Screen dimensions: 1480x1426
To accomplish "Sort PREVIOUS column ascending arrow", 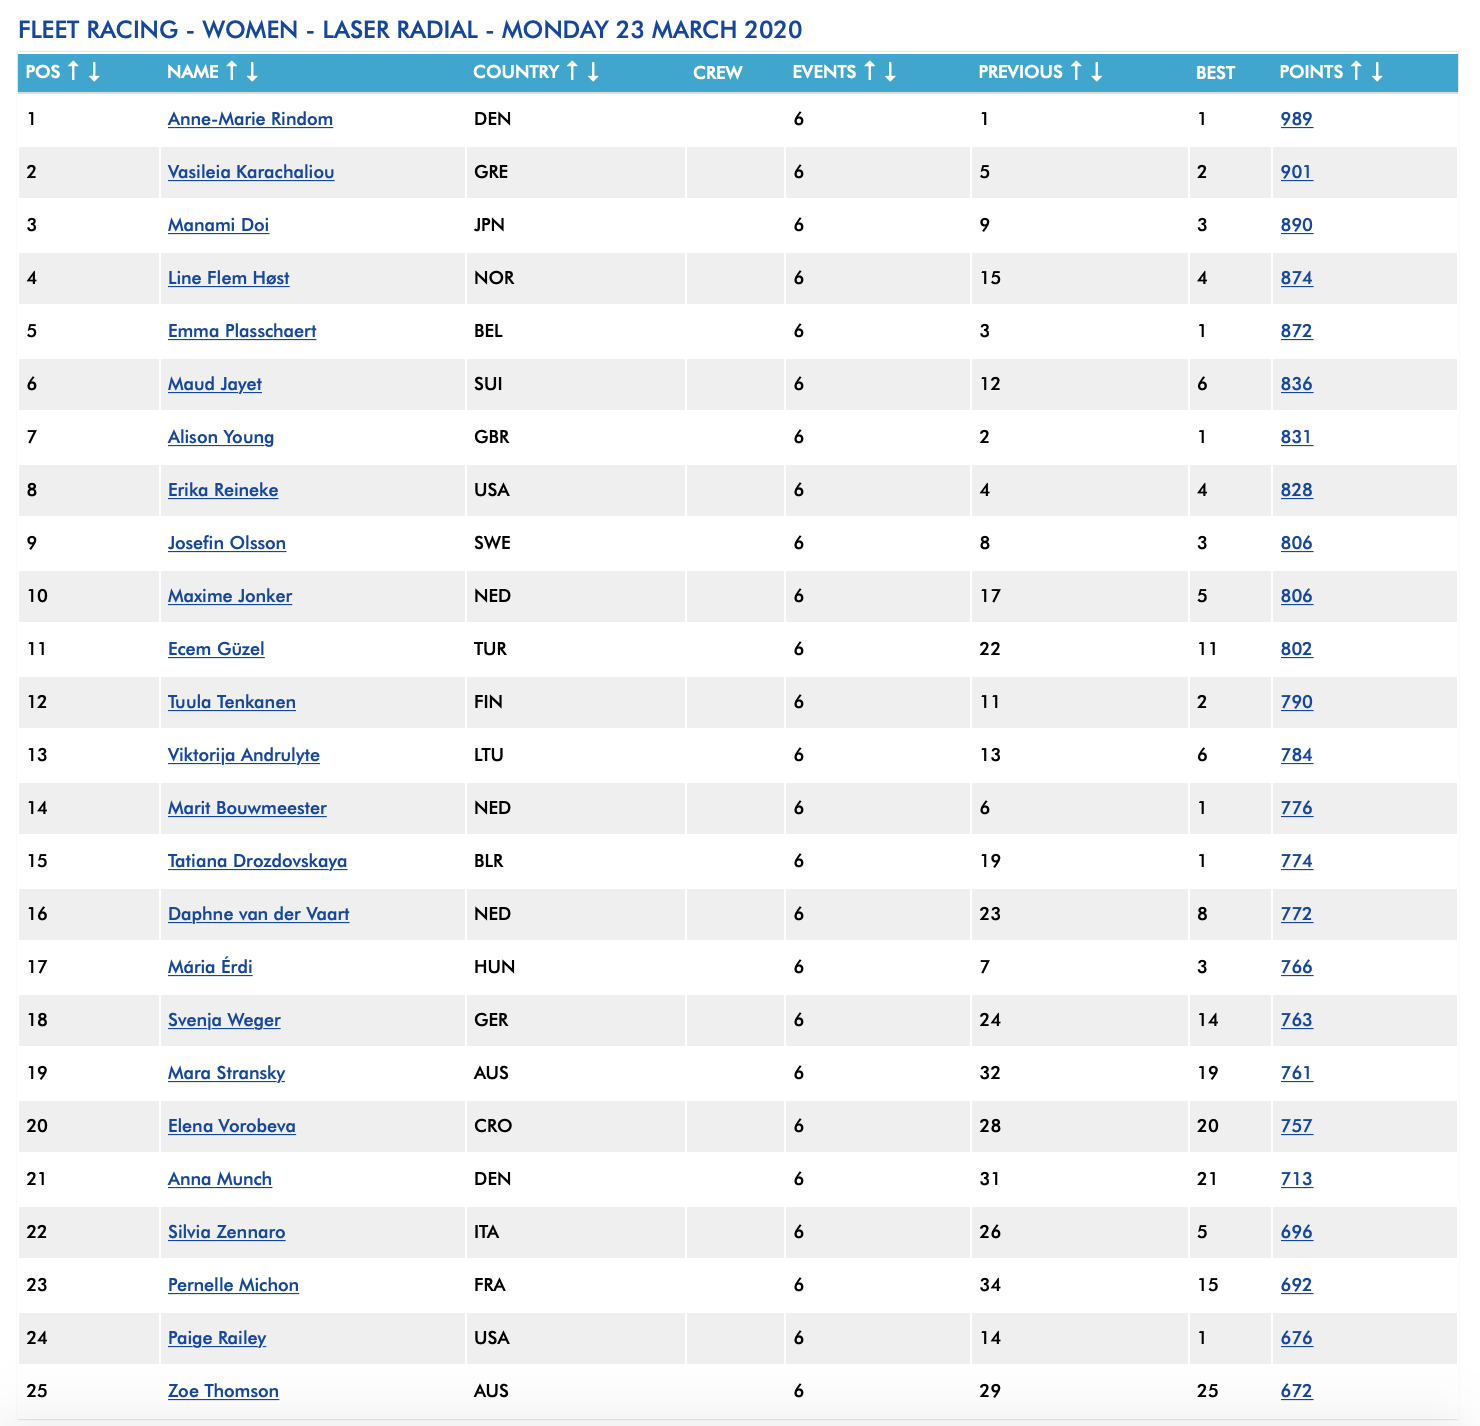I will click(x=1076, y=71).
